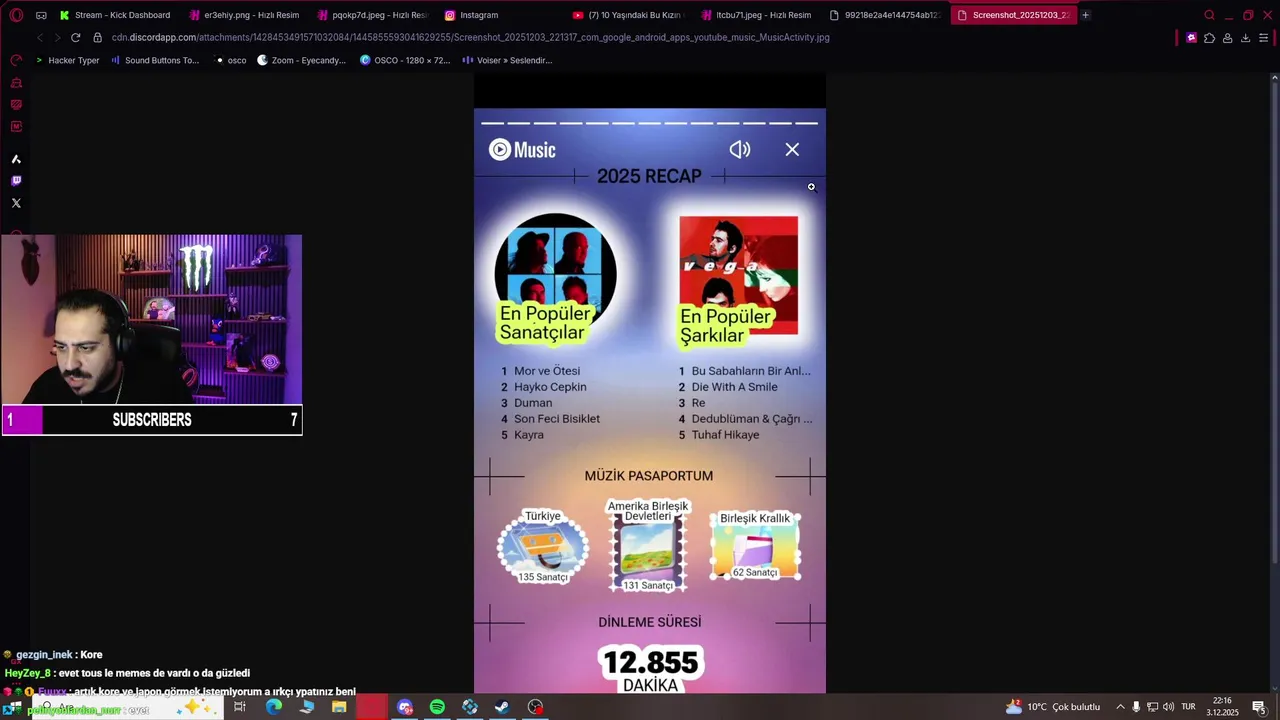Click the YouTube Music logo
Viewport: 1280px width, 720px height.
pyautogui.click(x=522, y=150)
